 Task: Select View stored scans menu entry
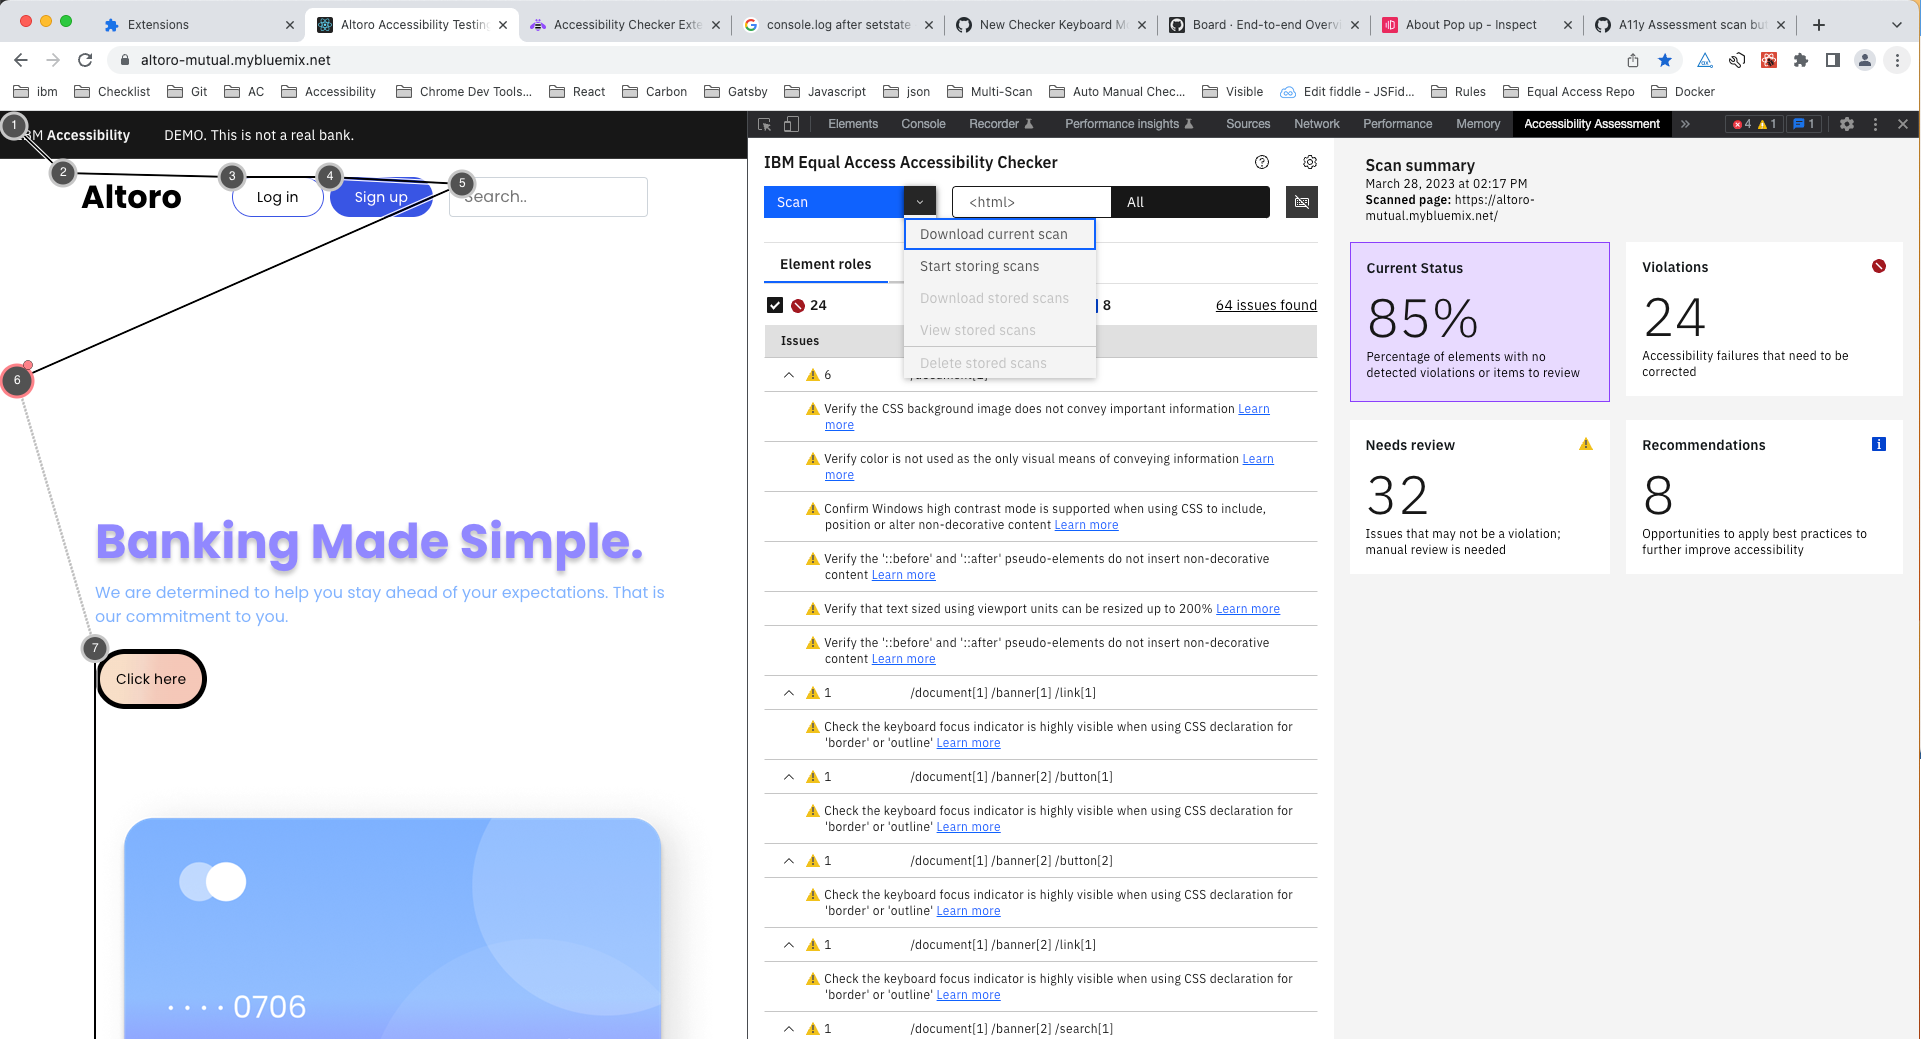coord(1000,330)
